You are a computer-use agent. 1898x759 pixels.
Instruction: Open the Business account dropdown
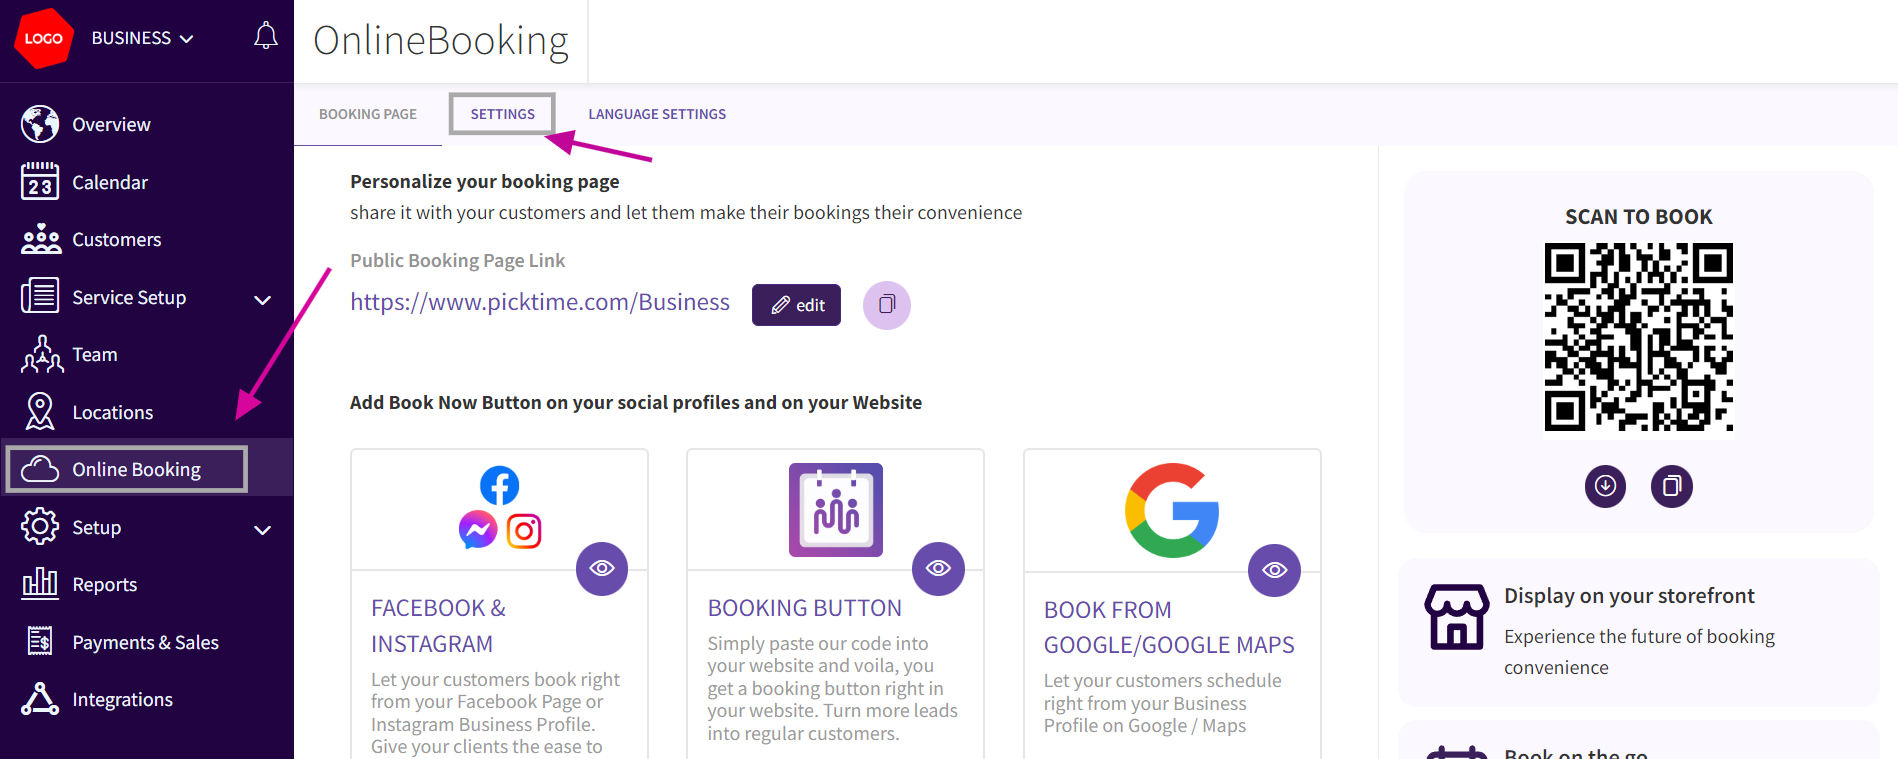click(142, 38)
